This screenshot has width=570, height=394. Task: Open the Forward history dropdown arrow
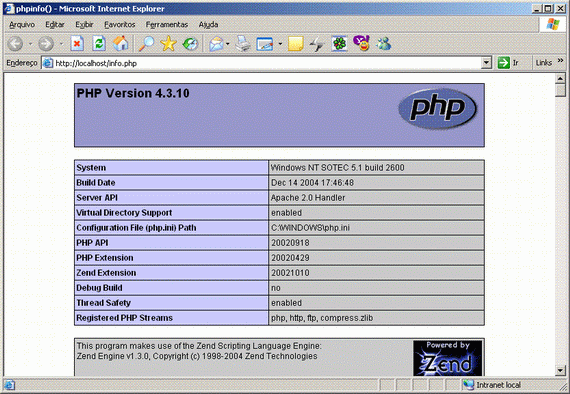[61, 44]
